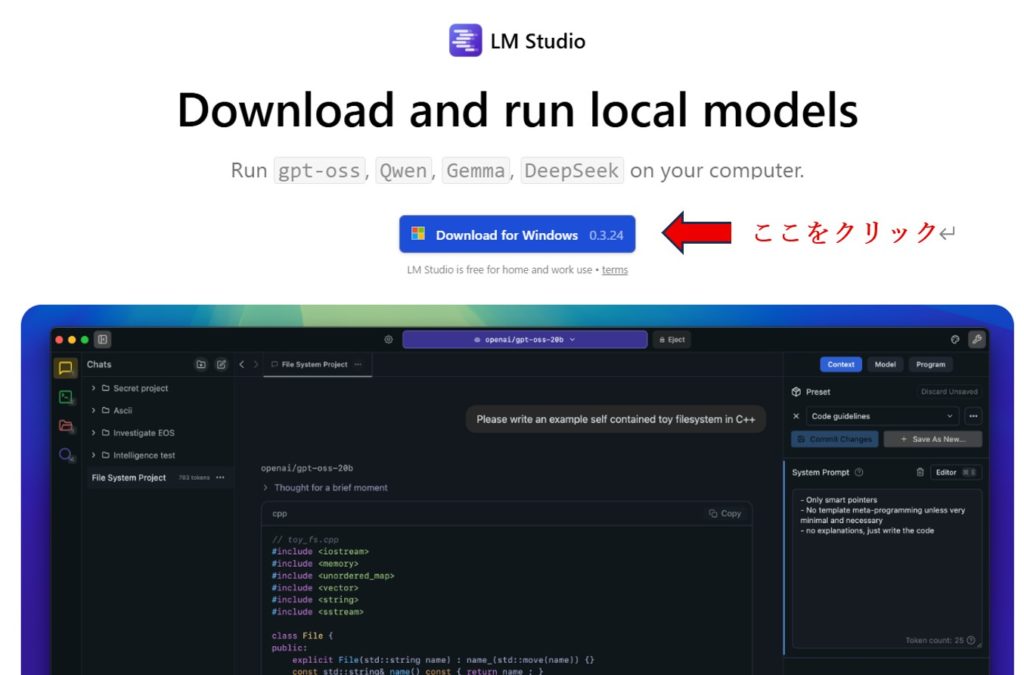Click the Download for Windows button

517,235
